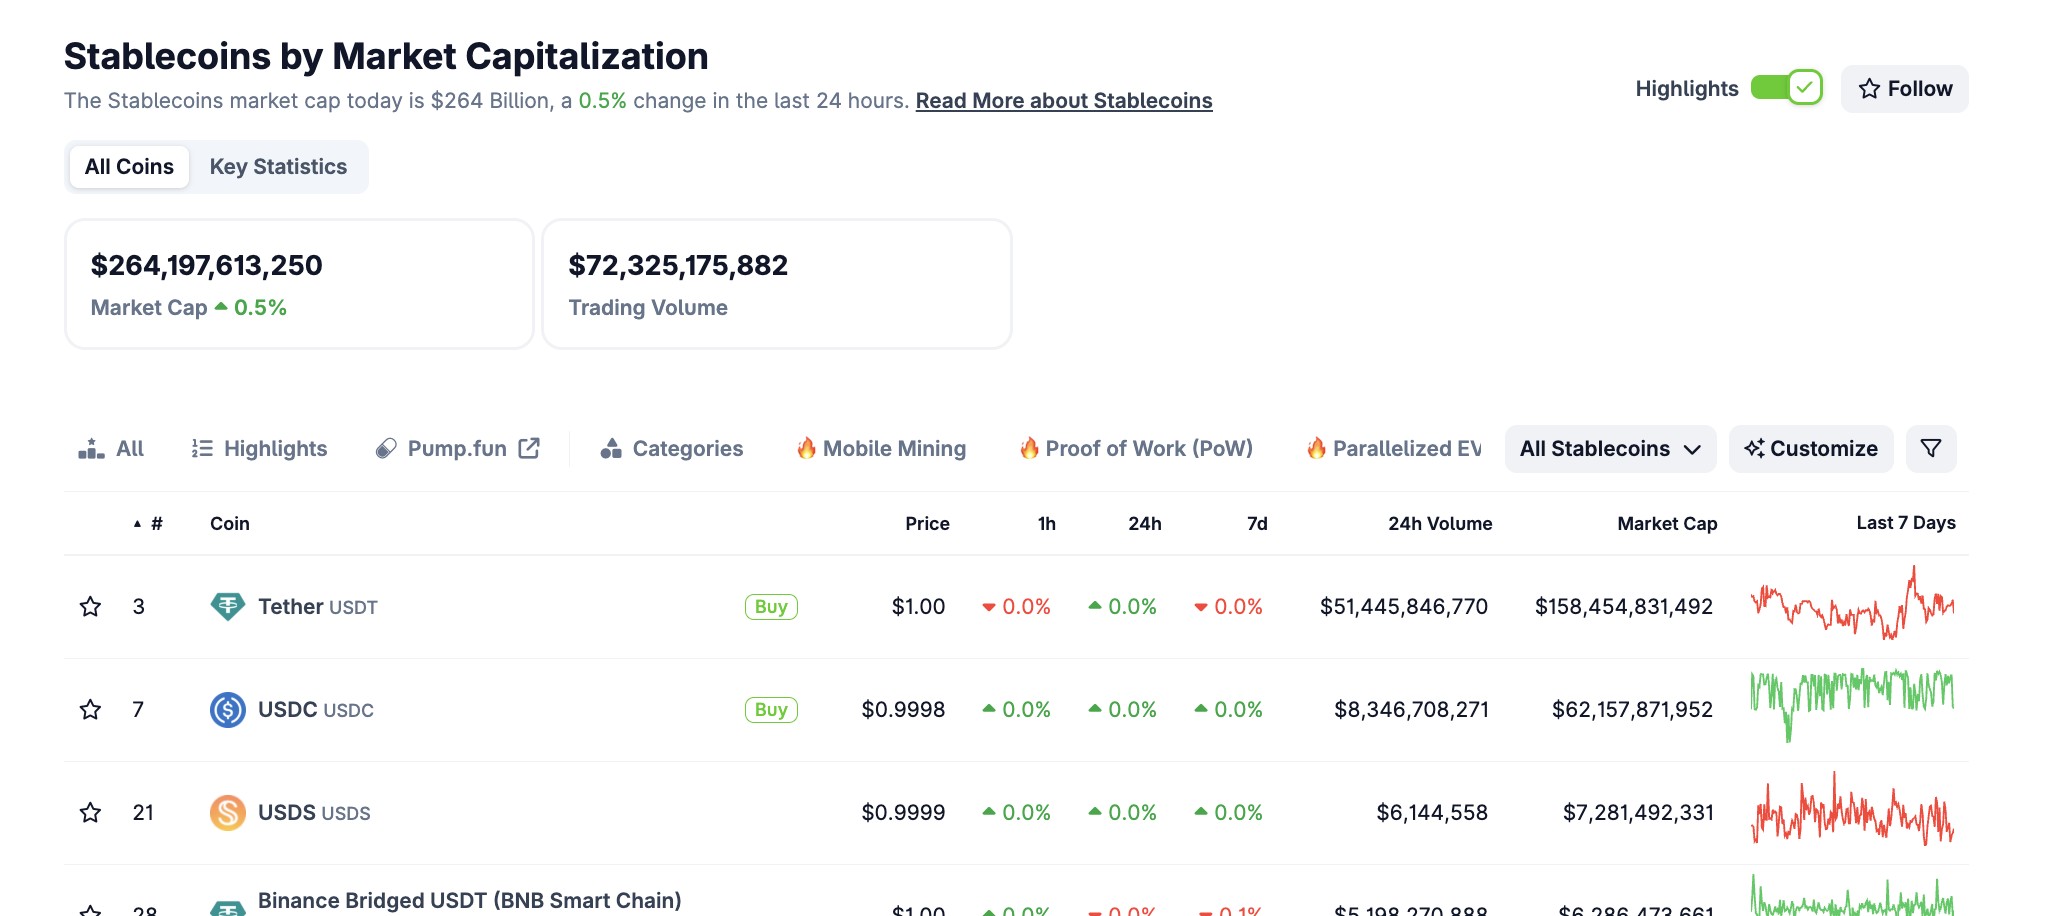Click the USDS coin logo
2066x916 pixels.
click(x=228, y=812)
